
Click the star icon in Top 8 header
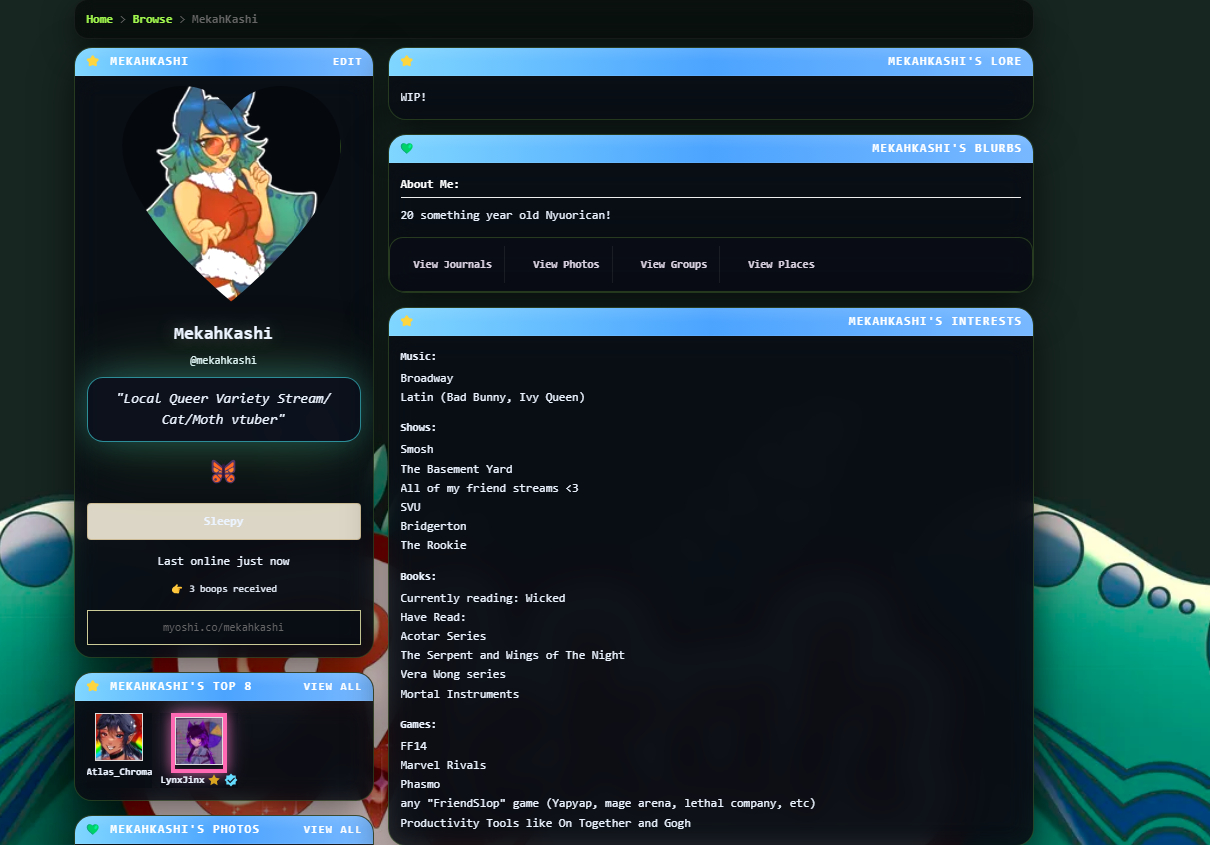click(x=93, y=686)
